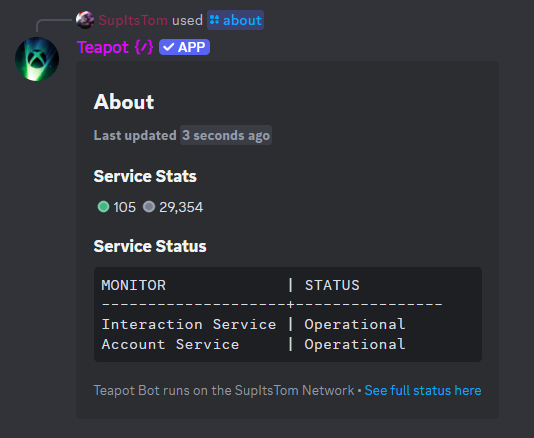Click SupItsTom's small profile avatar
The height and width of the screenshot is (438, 534).
(85, 20)
